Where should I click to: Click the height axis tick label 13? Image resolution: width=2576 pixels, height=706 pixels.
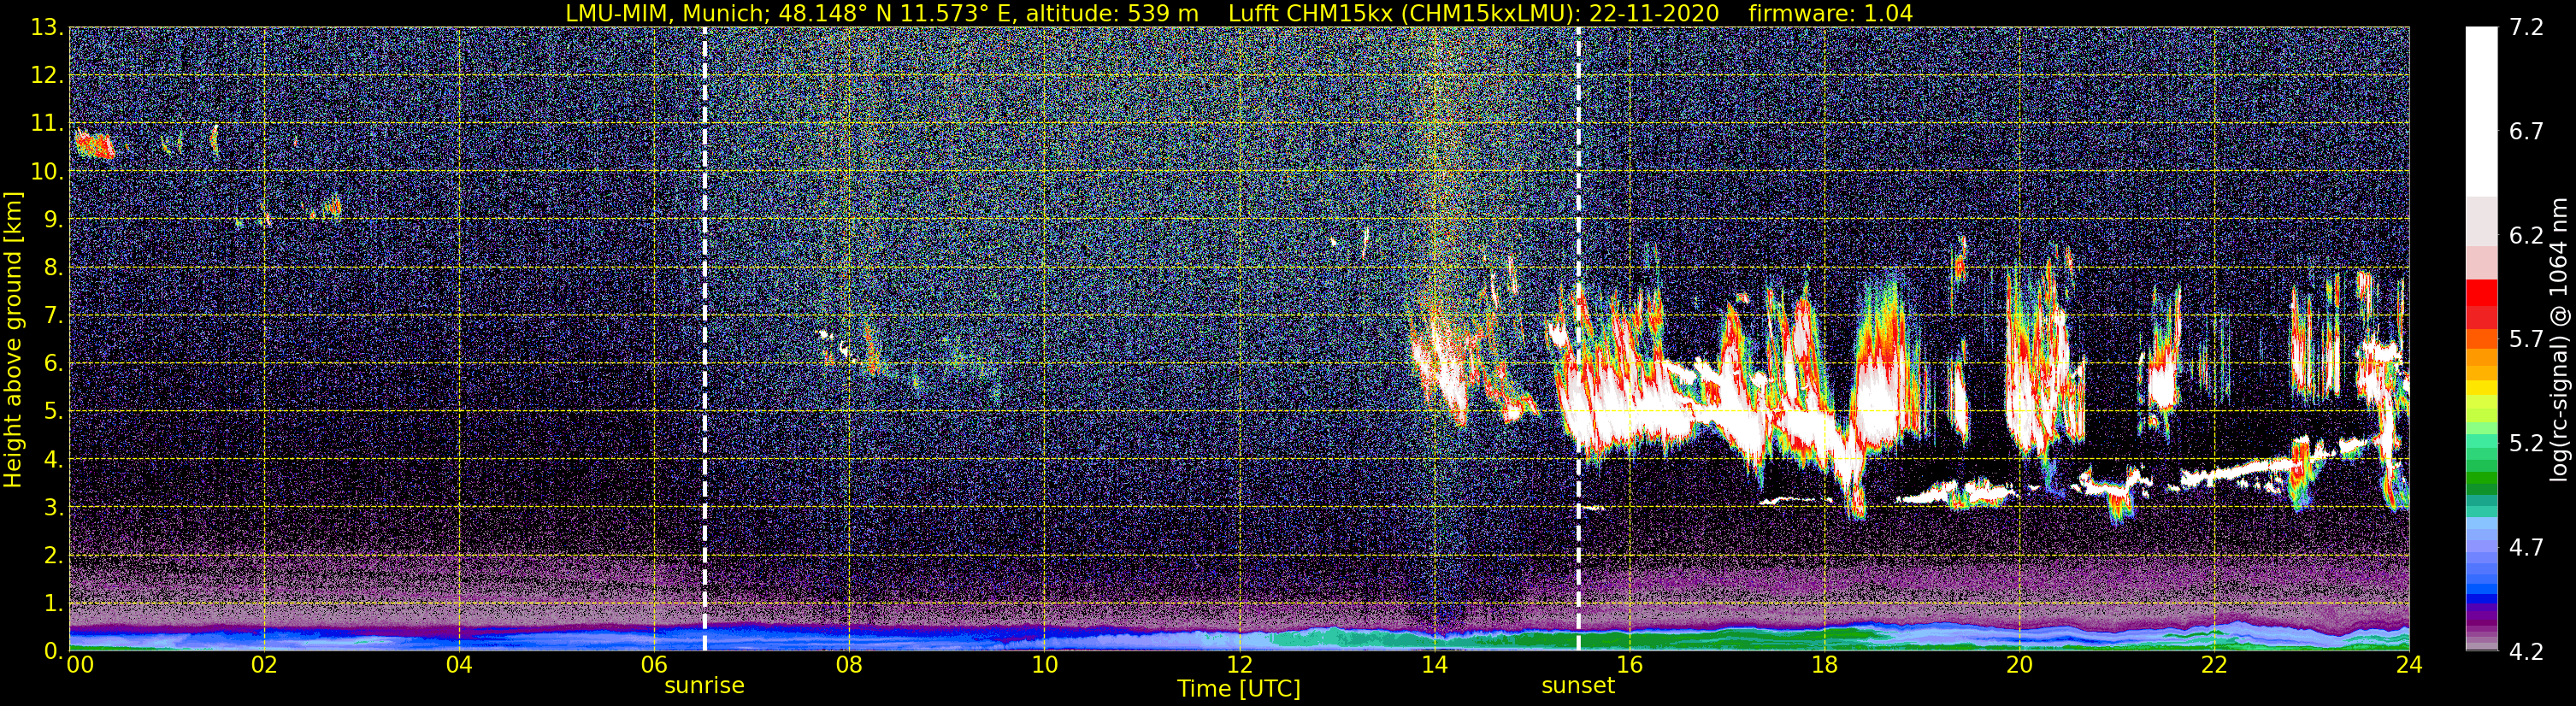click(x=46, y=28)
